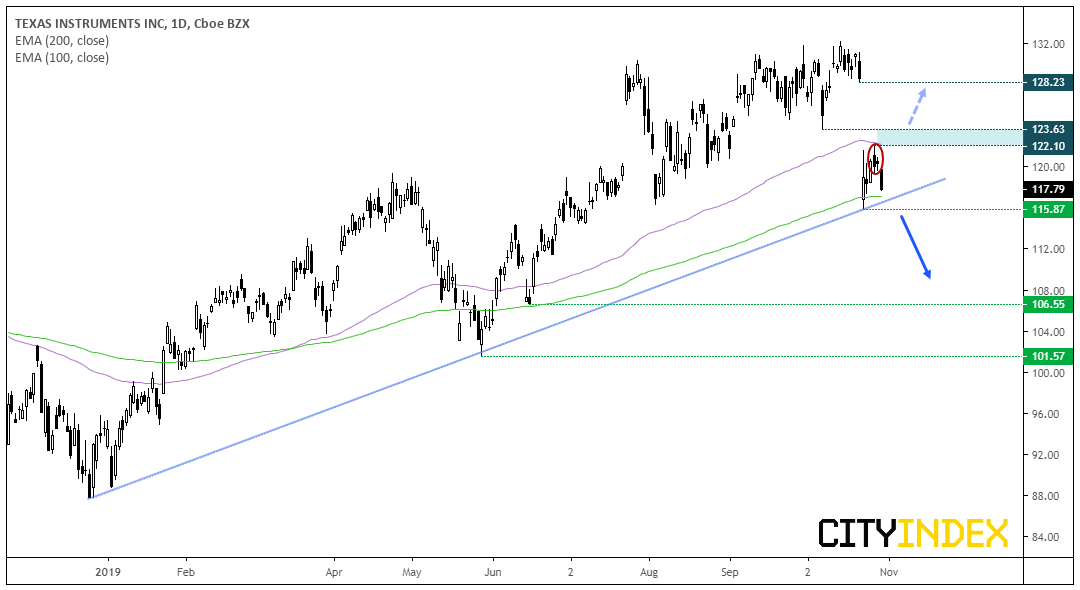The image size is (1080, 590).
Task: Select the blue ascending trendline
Action: [x=517, y=338]
